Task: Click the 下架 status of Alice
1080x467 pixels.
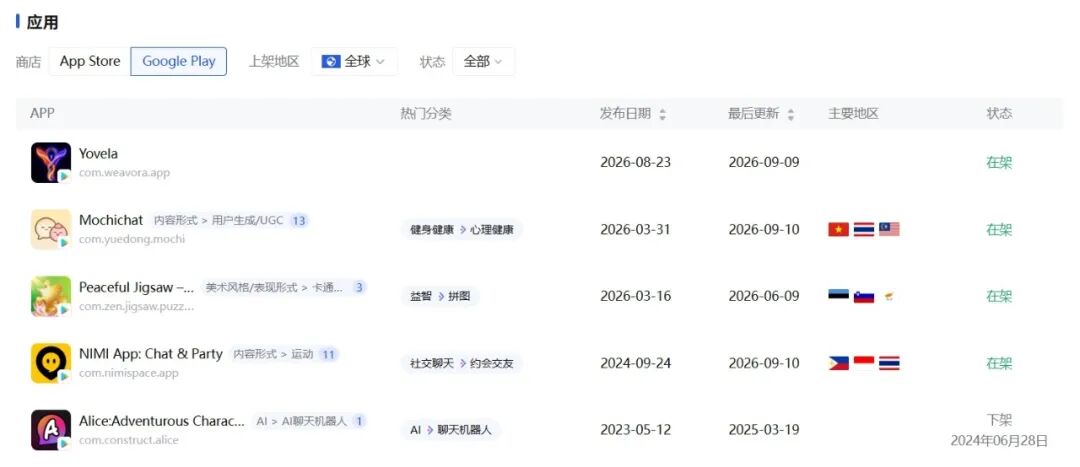Action: [x=999, y=419]
